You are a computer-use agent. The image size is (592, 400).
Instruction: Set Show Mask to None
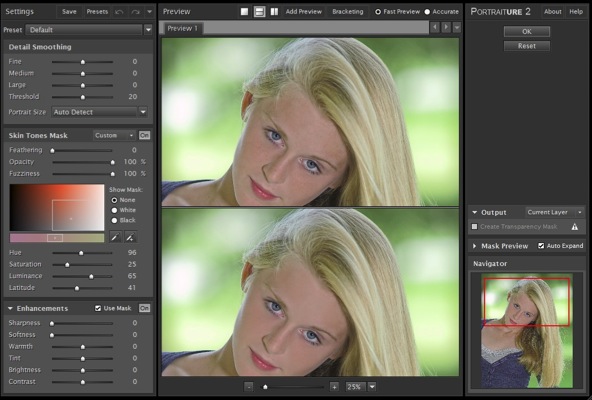(x=114, y=200)
